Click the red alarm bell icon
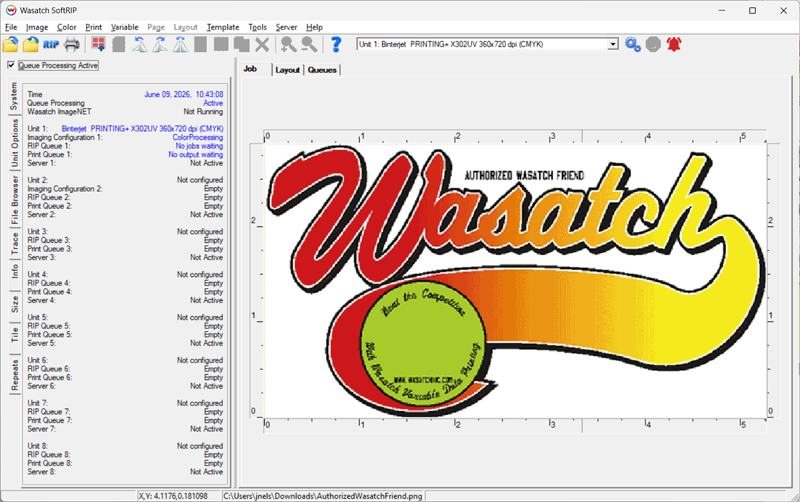This screenshot has width=800, height=502. coord(674,44)
